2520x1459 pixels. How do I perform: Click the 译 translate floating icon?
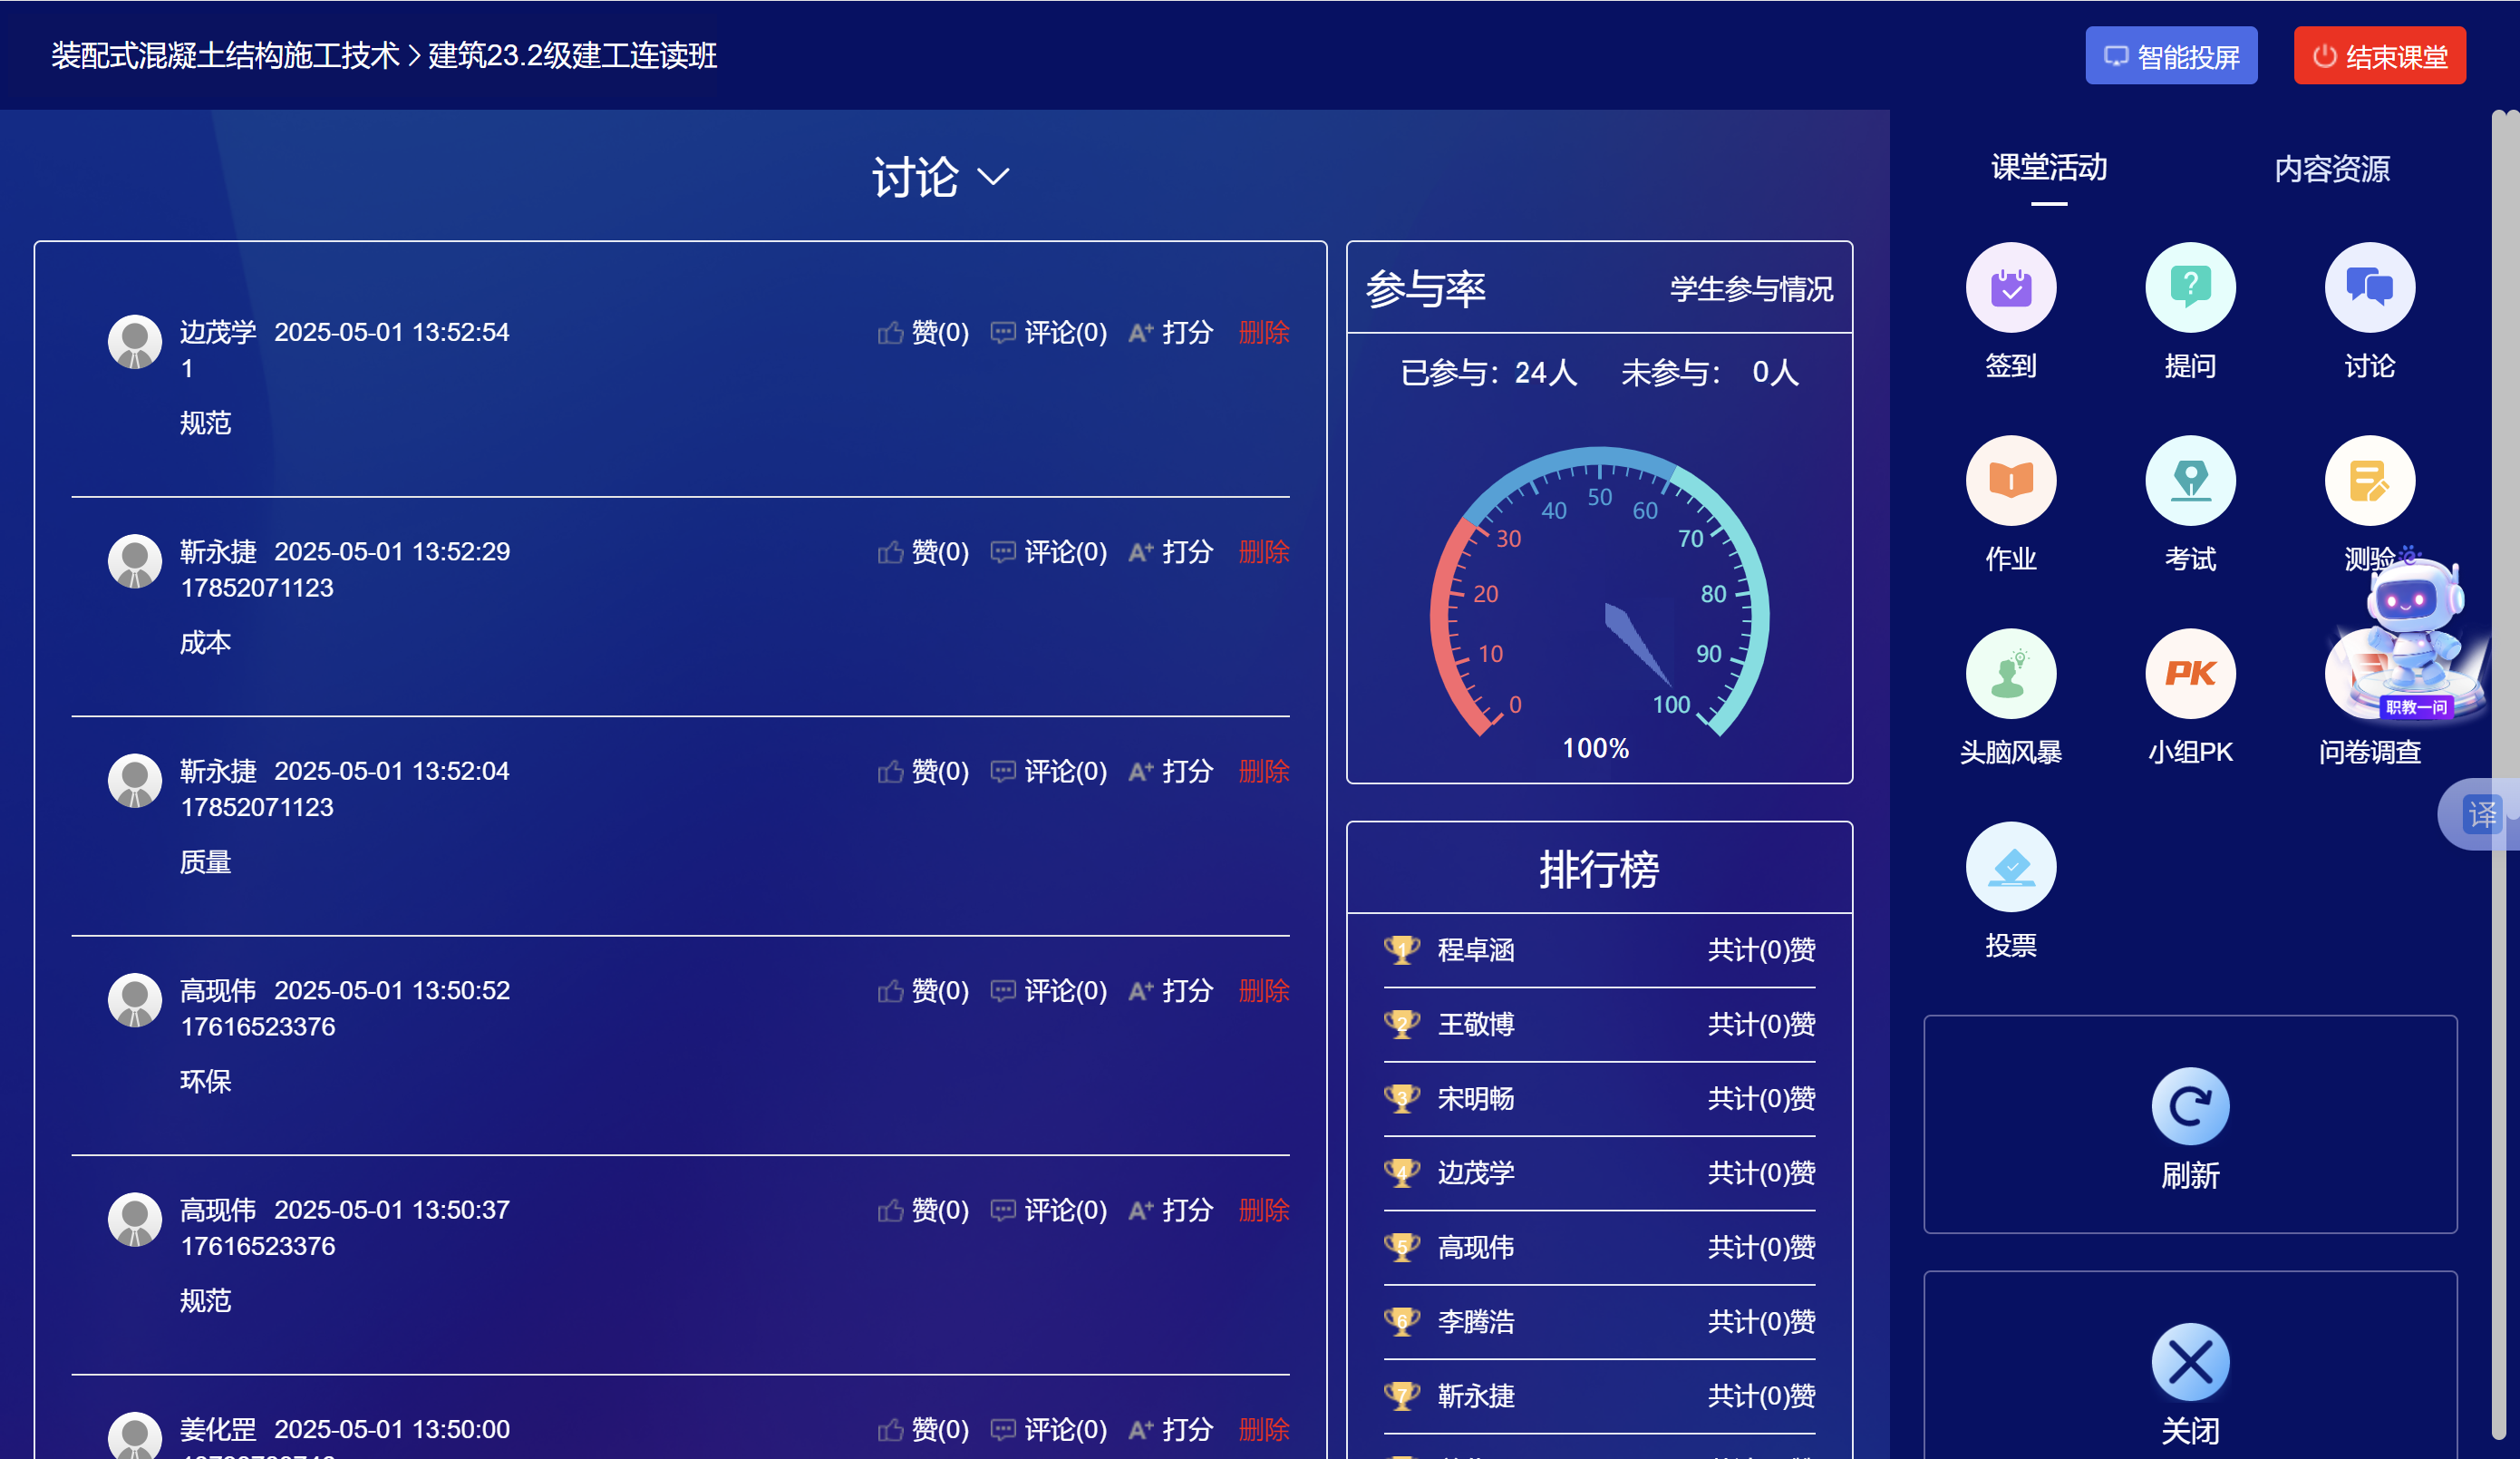2482,814
